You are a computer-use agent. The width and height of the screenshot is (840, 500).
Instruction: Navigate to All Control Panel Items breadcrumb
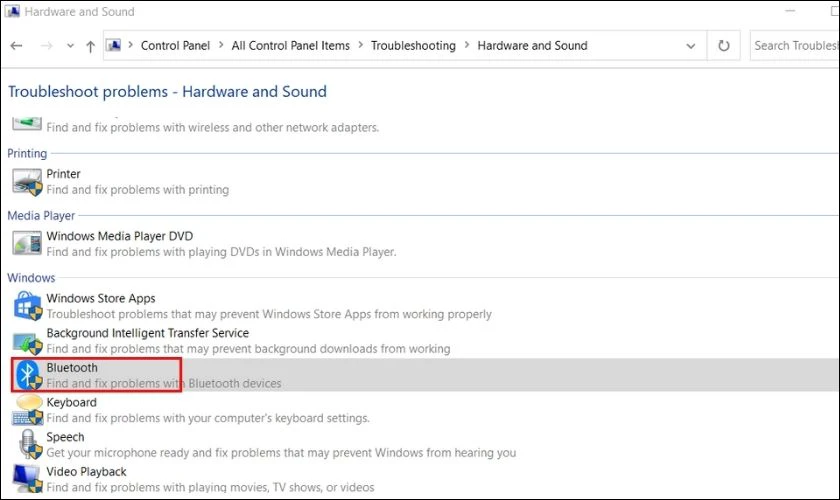(x=290, y=46)
